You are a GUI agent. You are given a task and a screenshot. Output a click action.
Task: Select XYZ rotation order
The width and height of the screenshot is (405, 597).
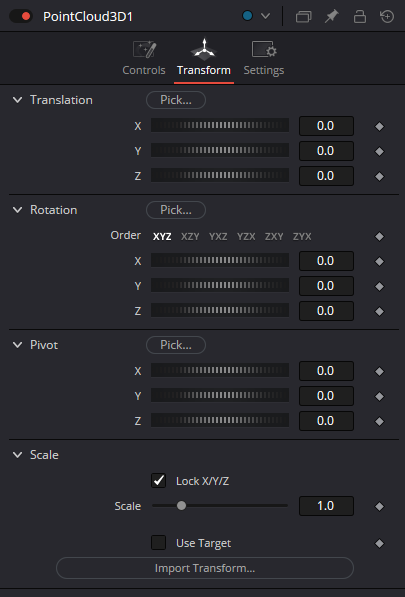point(162,236)
